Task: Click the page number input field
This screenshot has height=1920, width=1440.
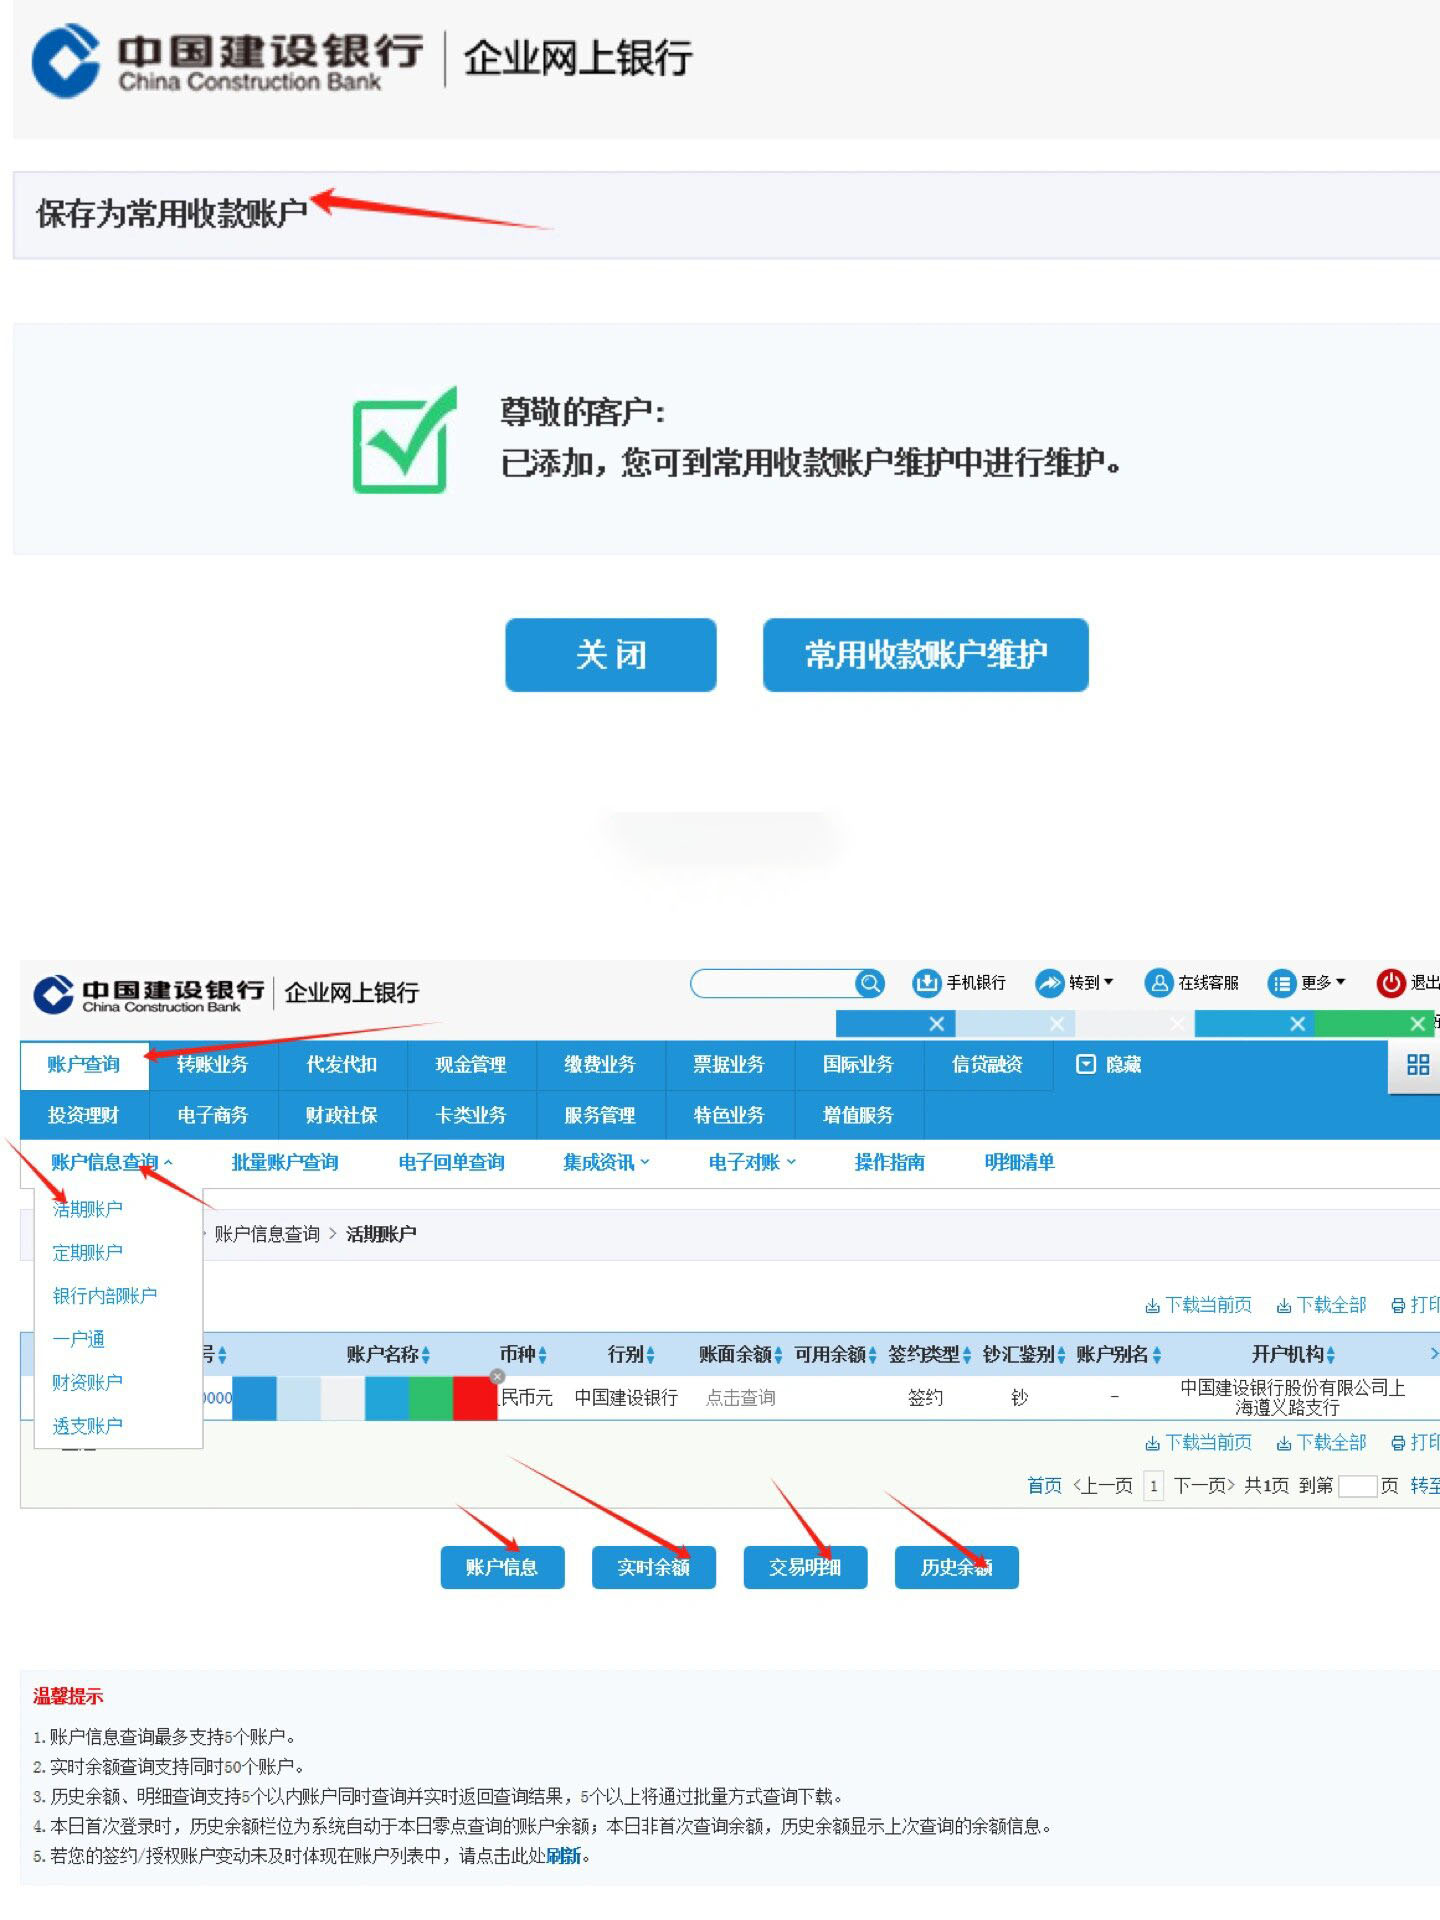Action: [x=1358, y=1486]
